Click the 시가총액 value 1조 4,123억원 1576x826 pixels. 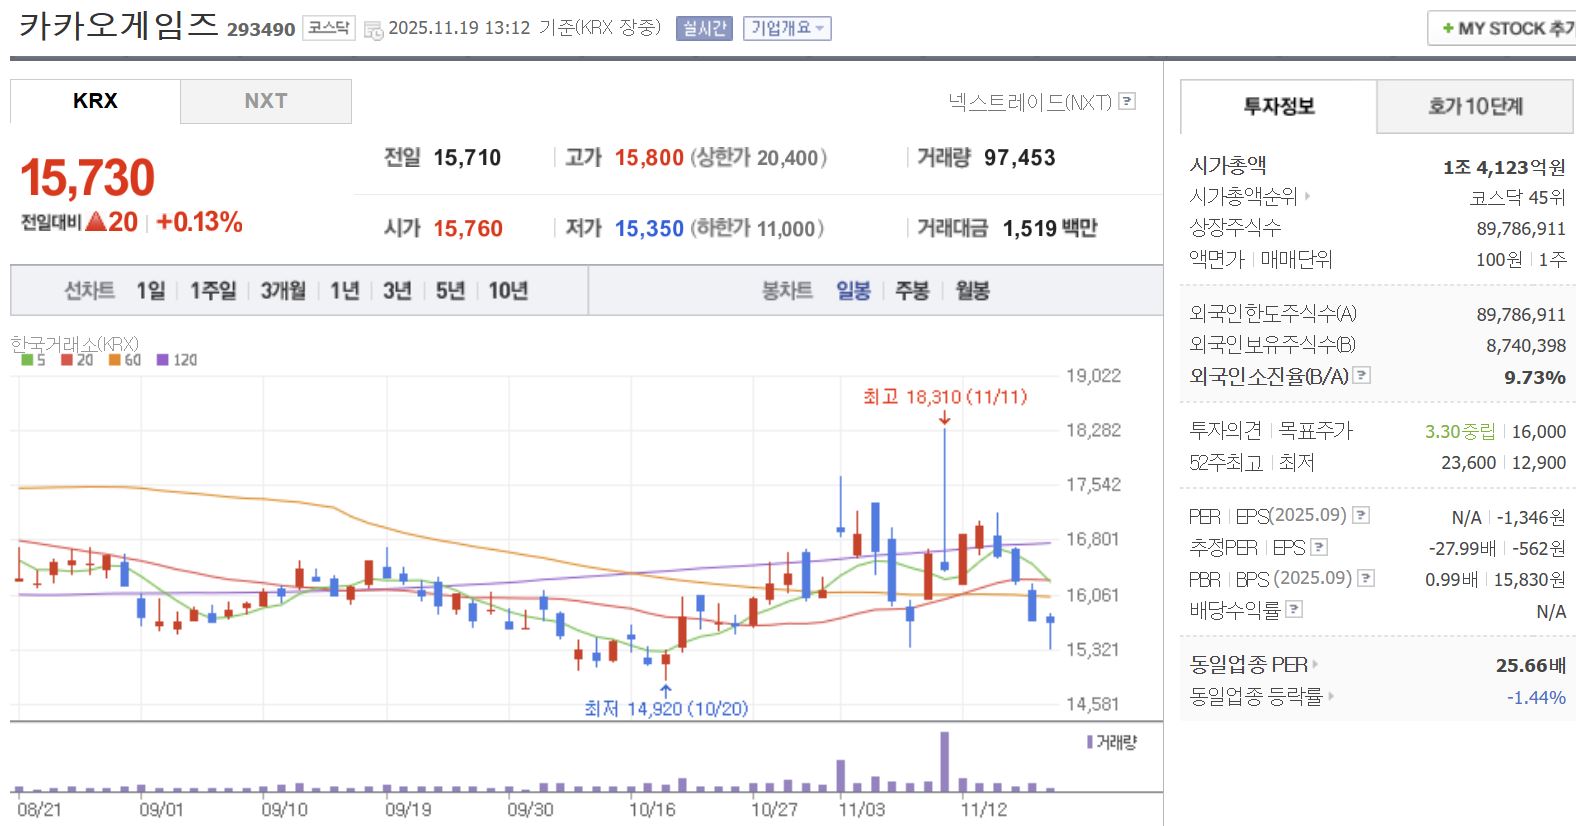(x=1504, y=167)
